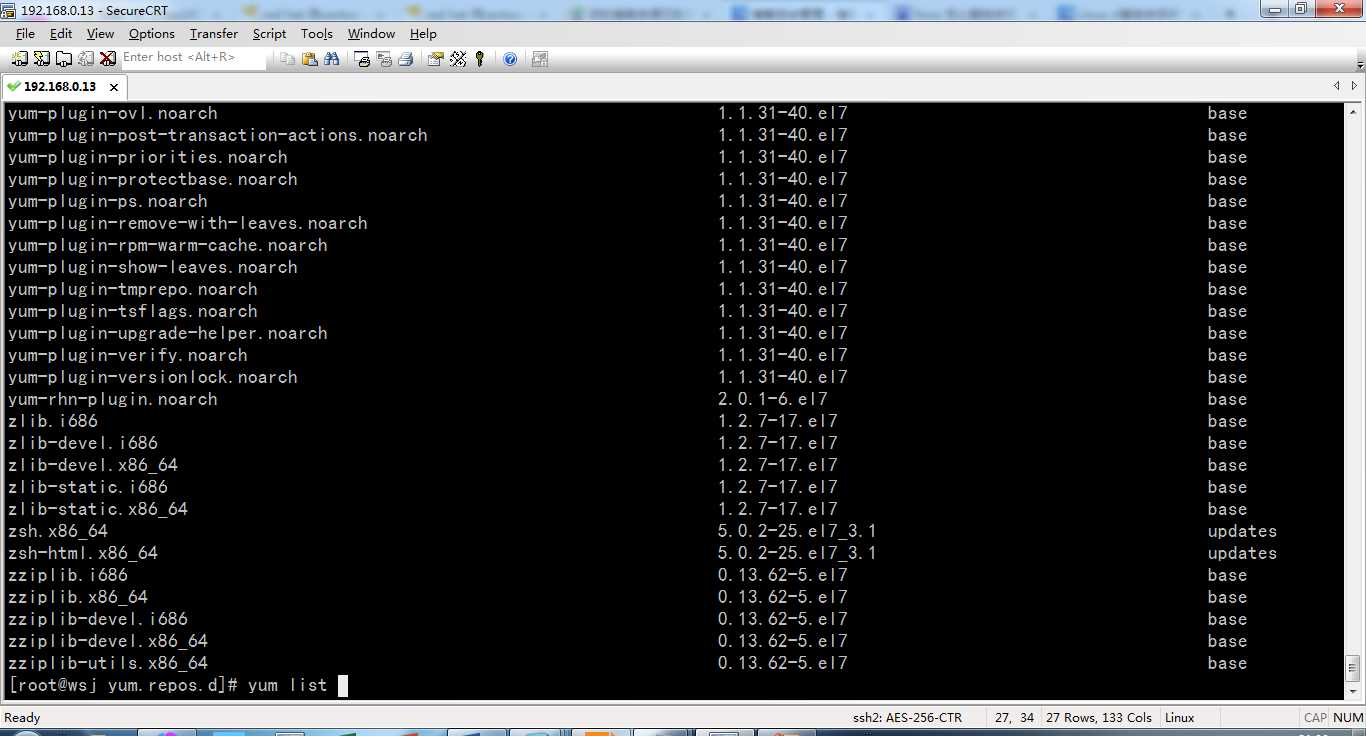Image resolution: width=1366 pixels, height=736 pixels.
Task: Open the File menu
Action: (25, 33)
